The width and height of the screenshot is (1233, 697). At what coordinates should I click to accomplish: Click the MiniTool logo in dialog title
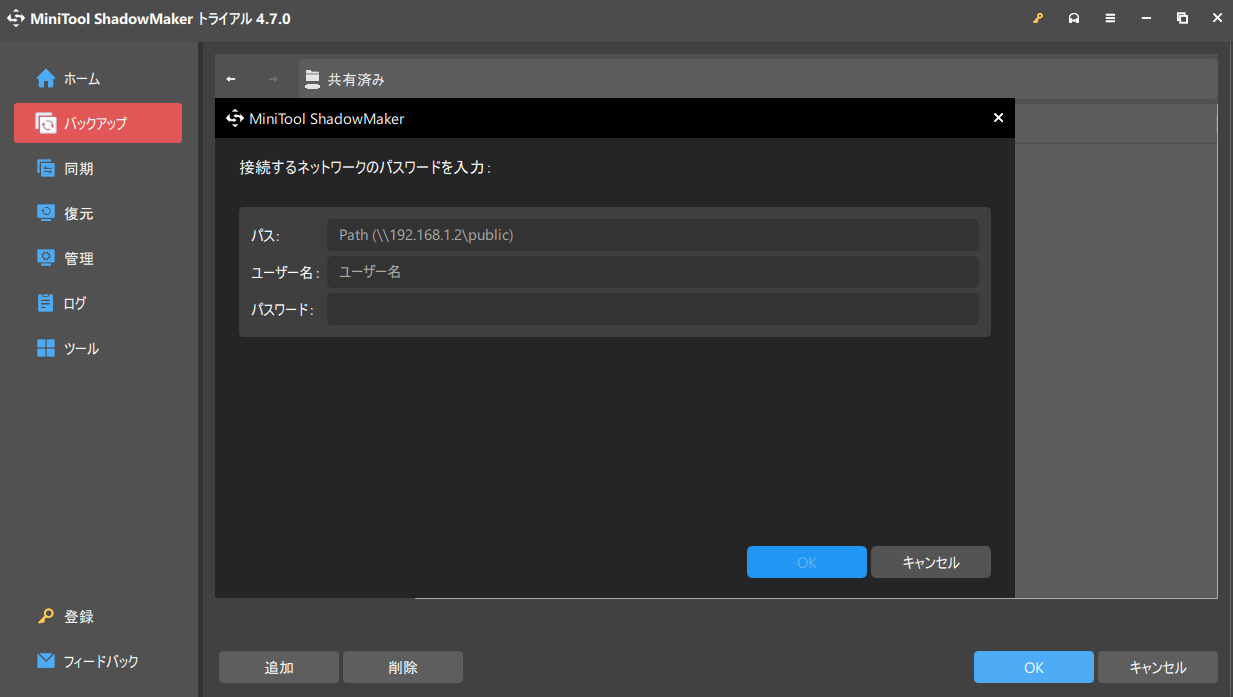click(x=235, y=118)
